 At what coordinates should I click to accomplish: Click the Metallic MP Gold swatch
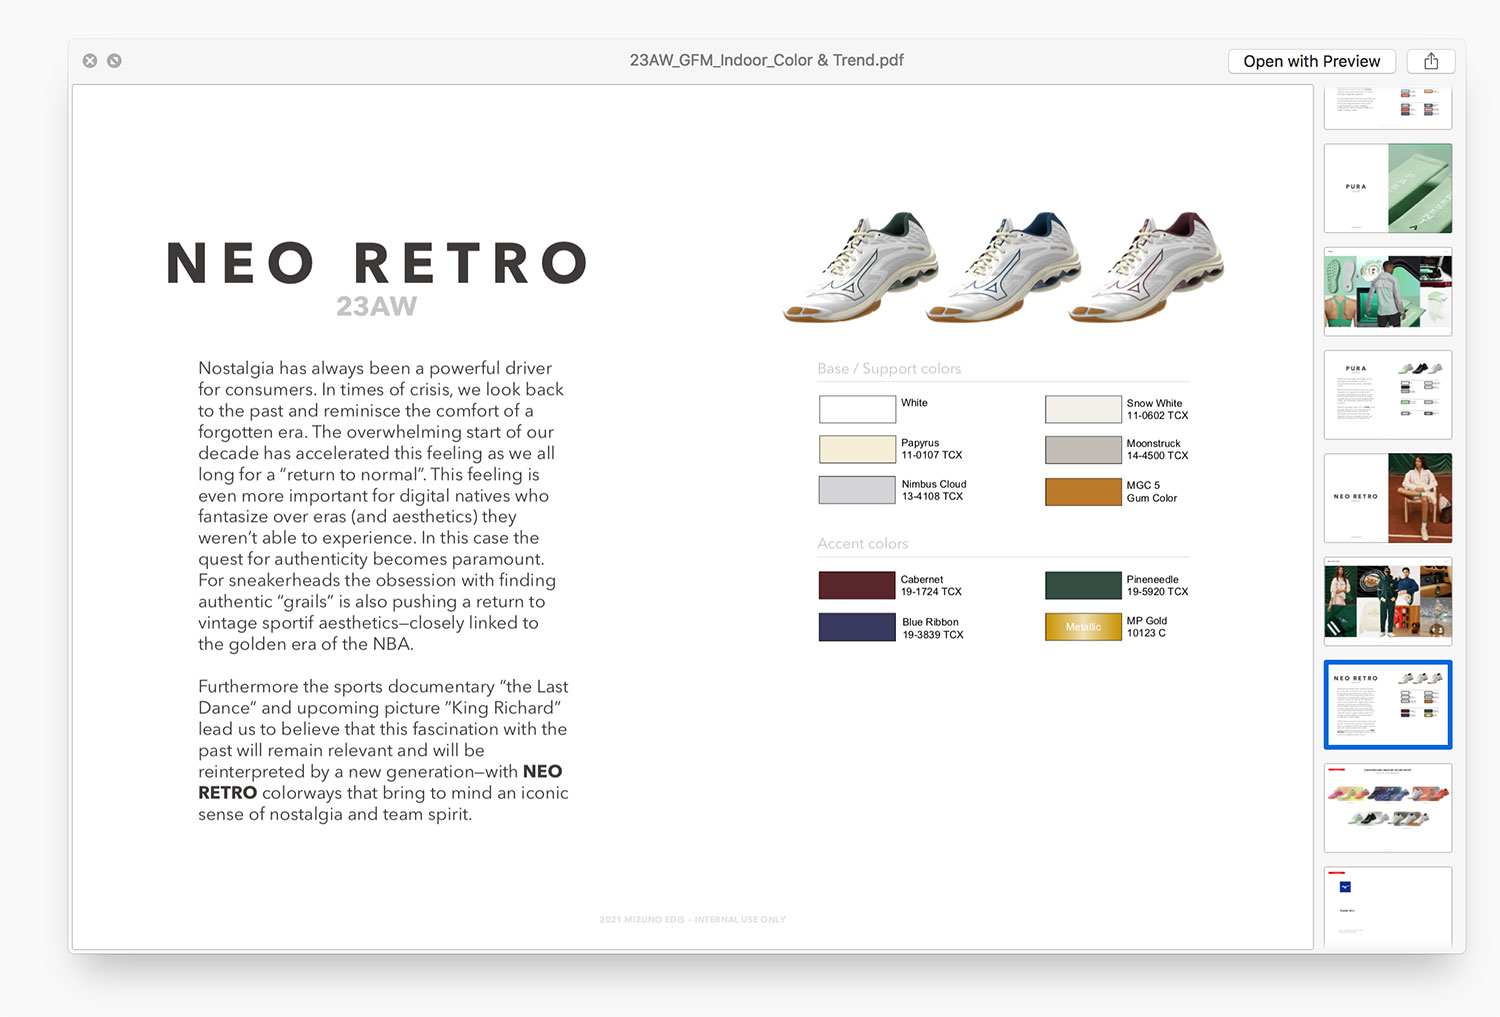[1083, 627]
